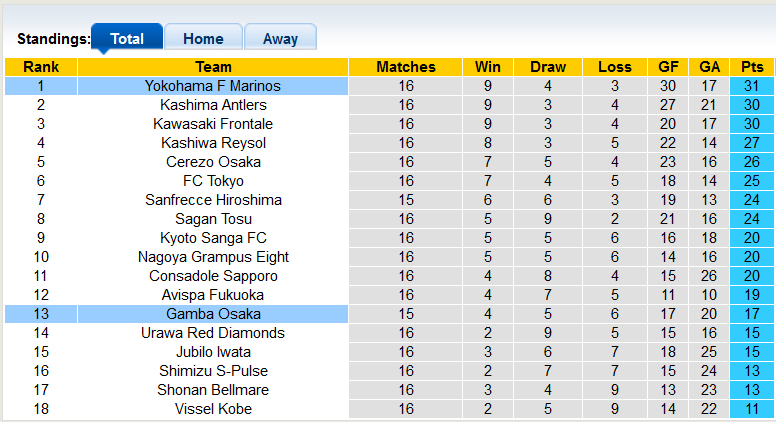Select Yokohama F Marinos 31 points cell
This screenshot has height=422, width=776.
752,86
